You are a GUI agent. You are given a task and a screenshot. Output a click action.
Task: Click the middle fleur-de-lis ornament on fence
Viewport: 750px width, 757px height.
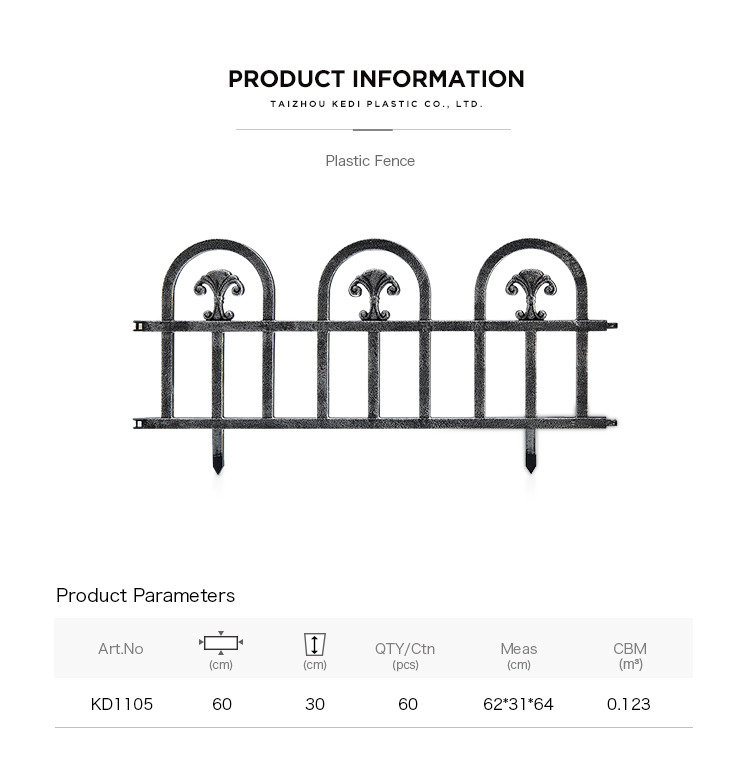[x=374, y=295]
